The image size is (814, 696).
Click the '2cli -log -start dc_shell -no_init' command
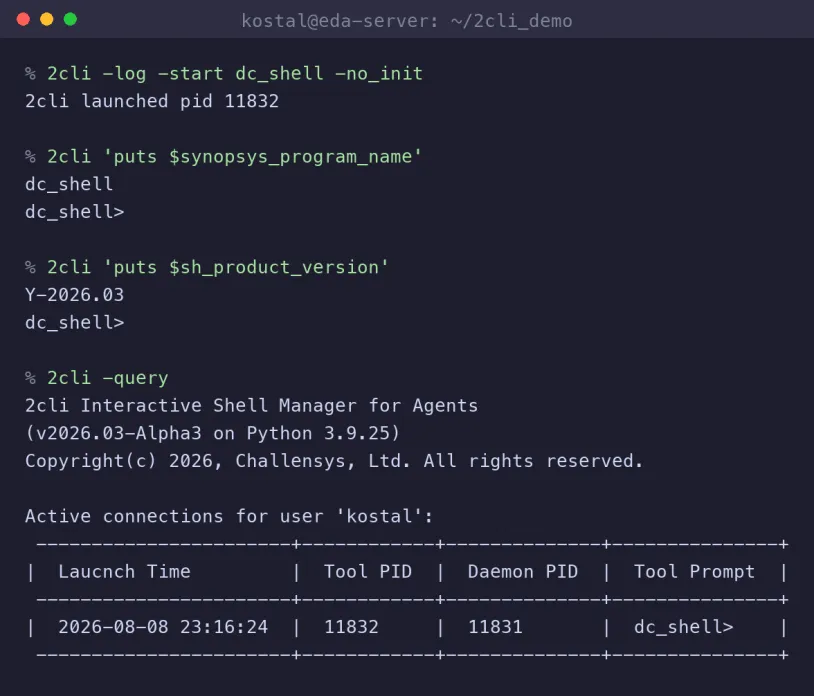click(235, 74)
